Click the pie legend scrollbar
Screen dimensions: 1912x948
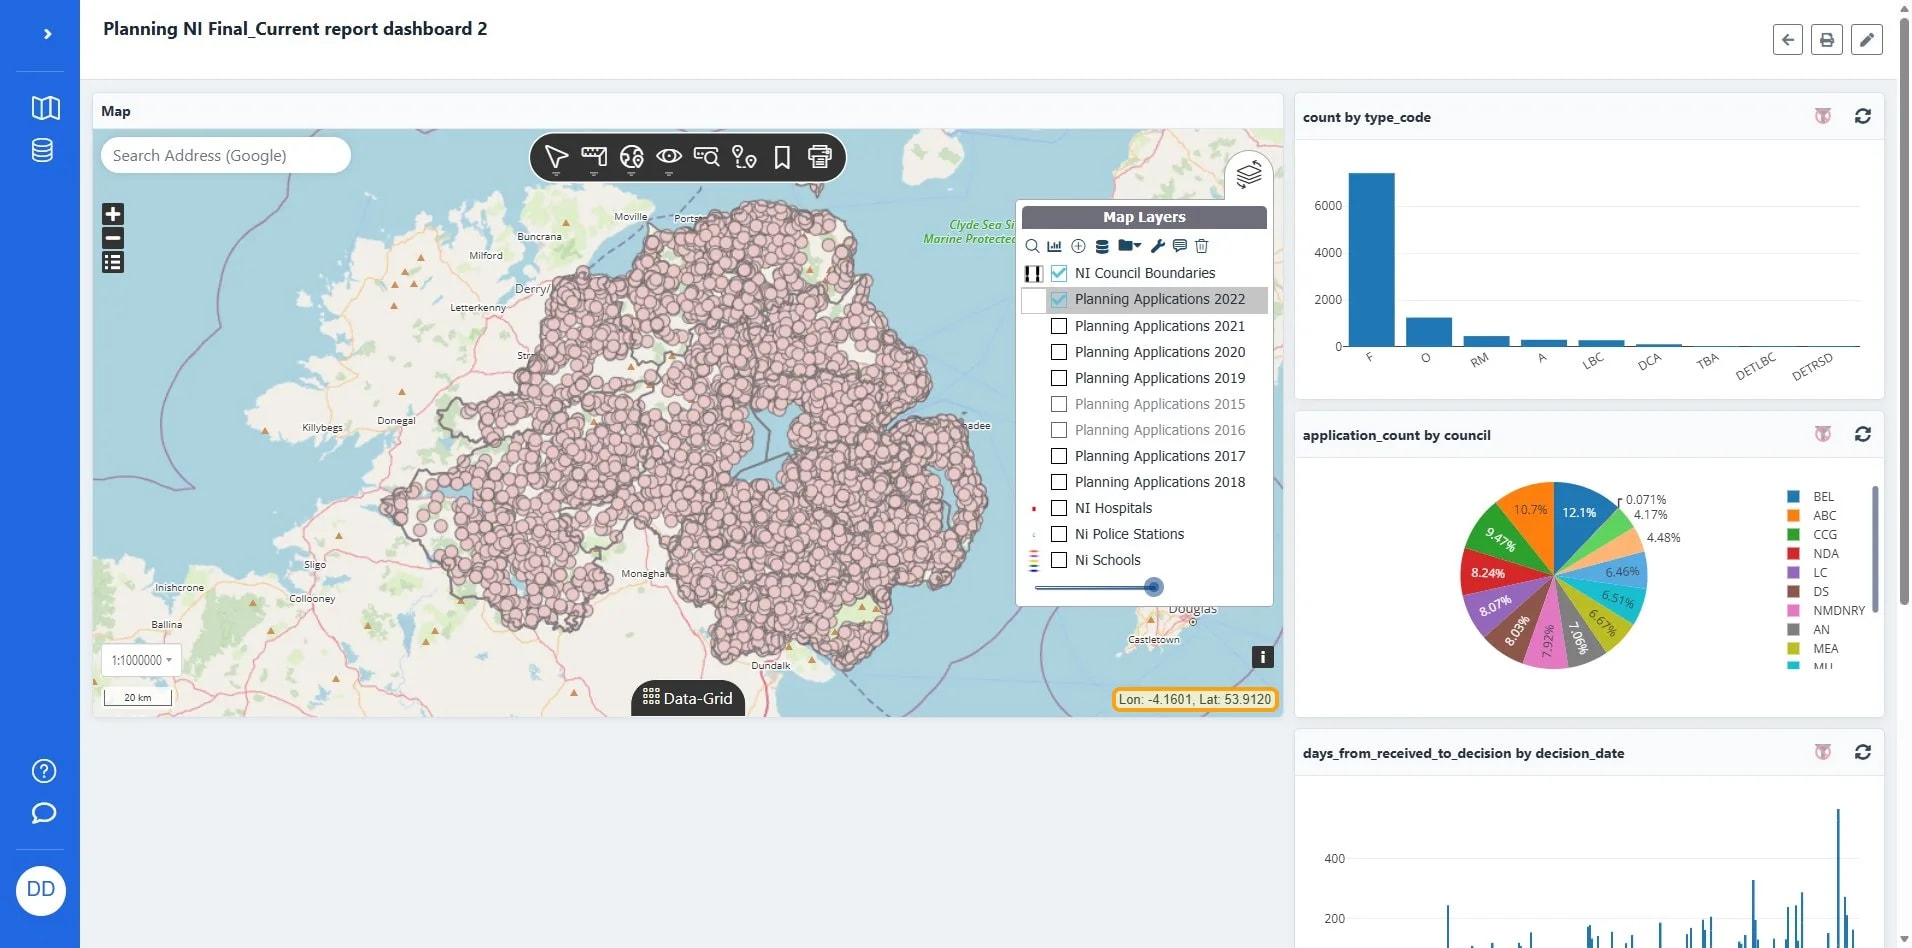coord(1875,548)
